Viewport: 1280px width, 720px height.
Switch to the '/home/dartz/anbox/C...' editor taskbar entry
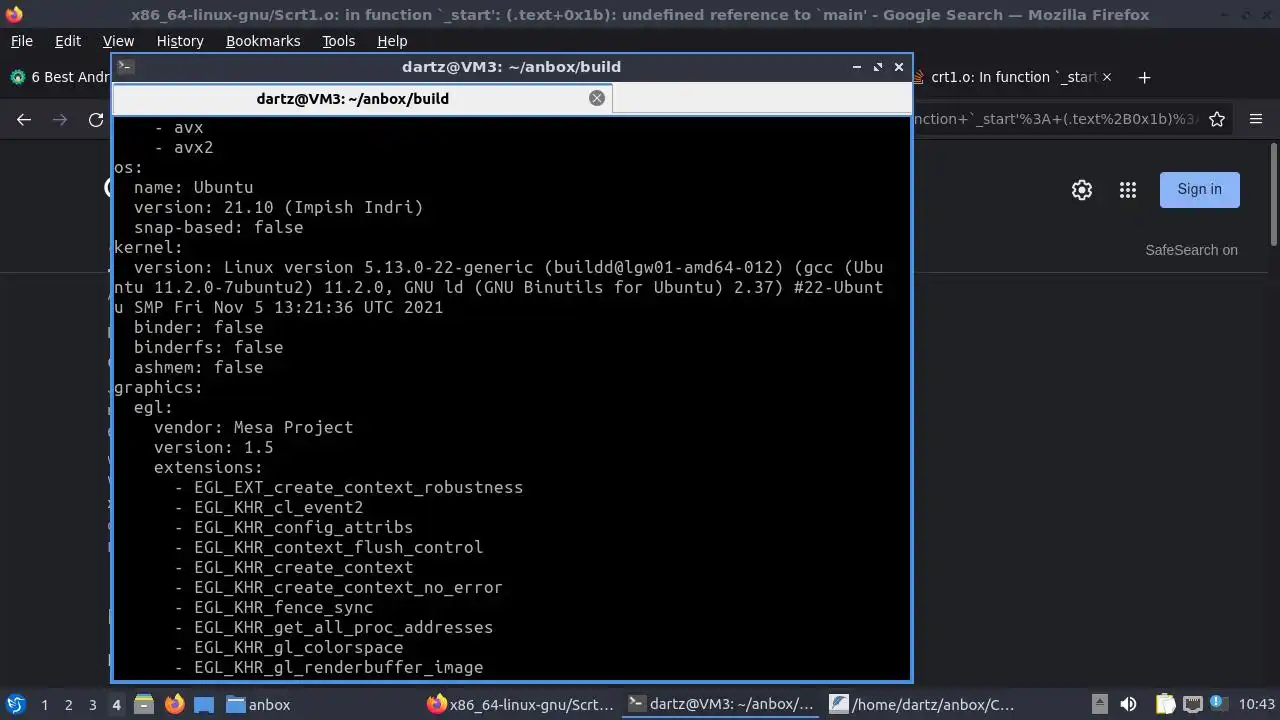click(x=922, y=705)
